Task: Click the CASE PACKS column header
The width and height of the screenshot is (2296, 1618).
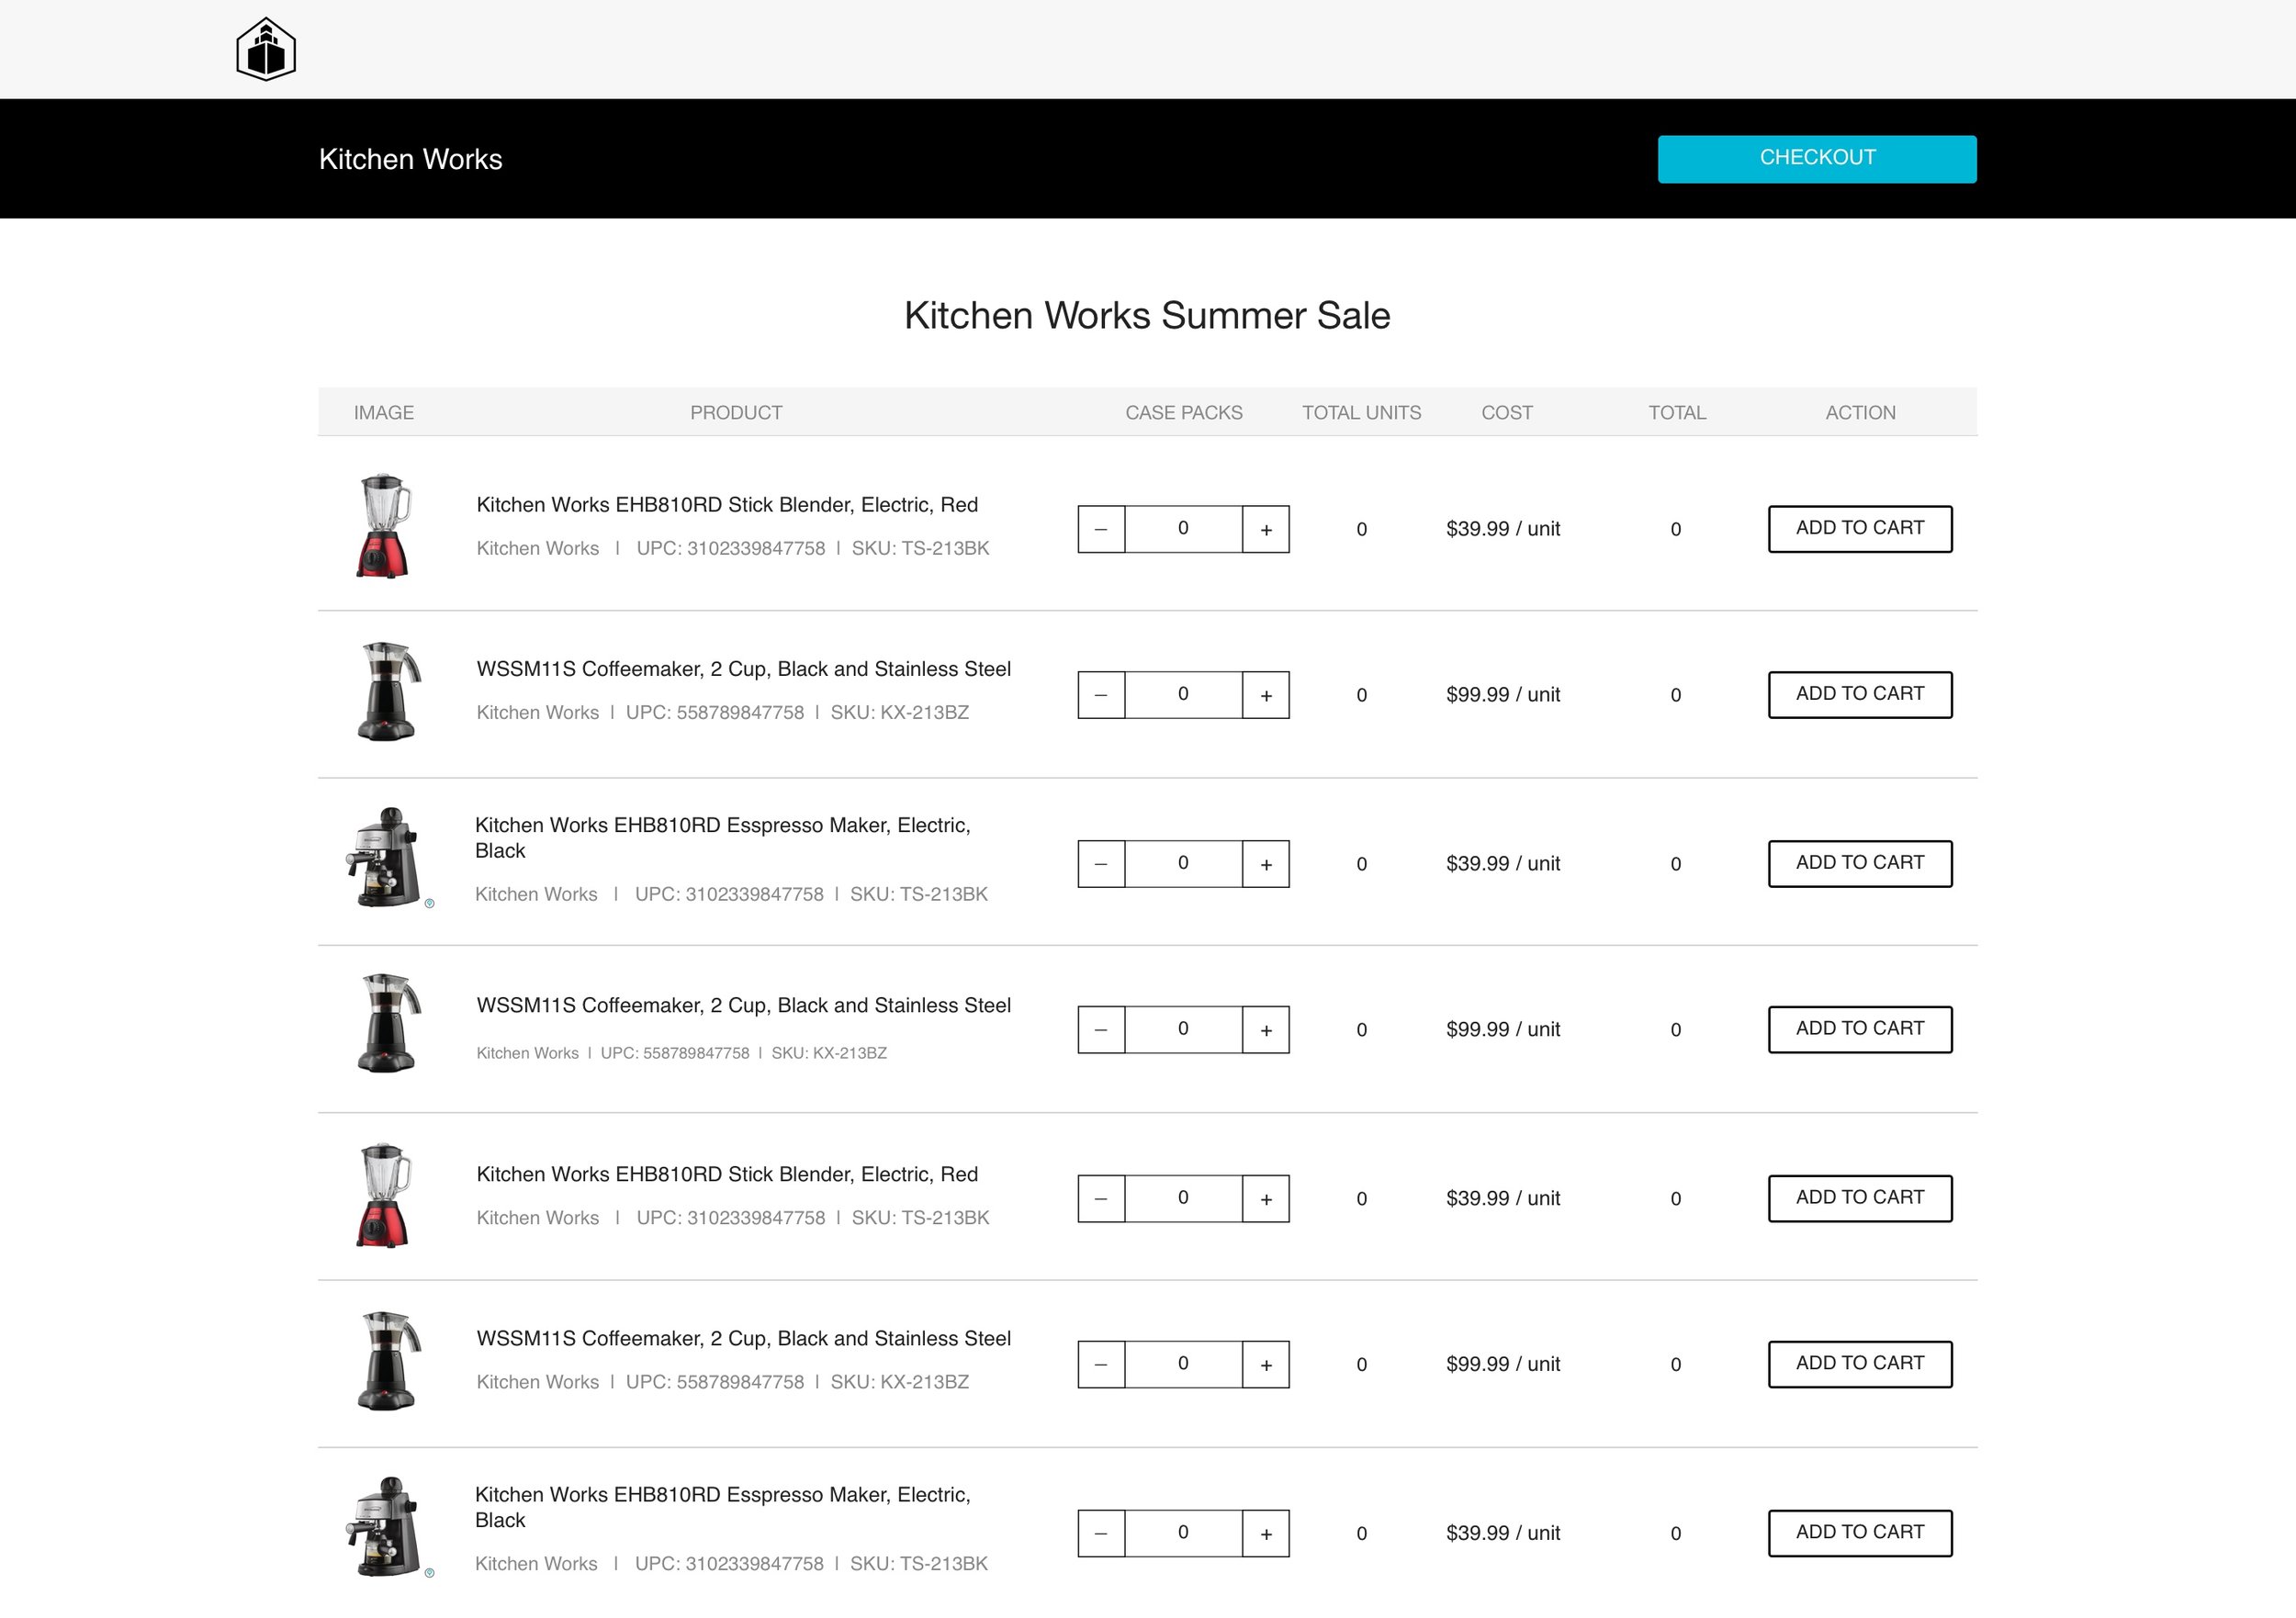Action: pyautogui.click(x=1184, y=413)
